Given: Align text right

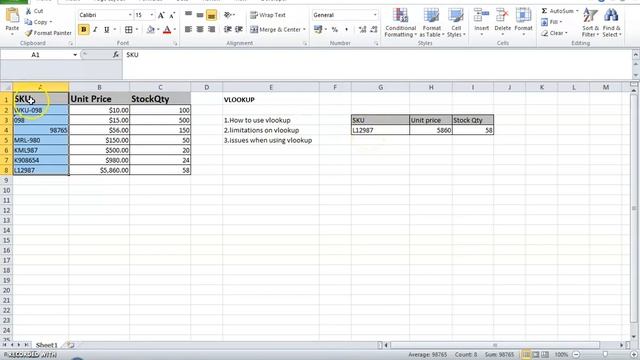Looking at the screenshot, I should (211, 29).
